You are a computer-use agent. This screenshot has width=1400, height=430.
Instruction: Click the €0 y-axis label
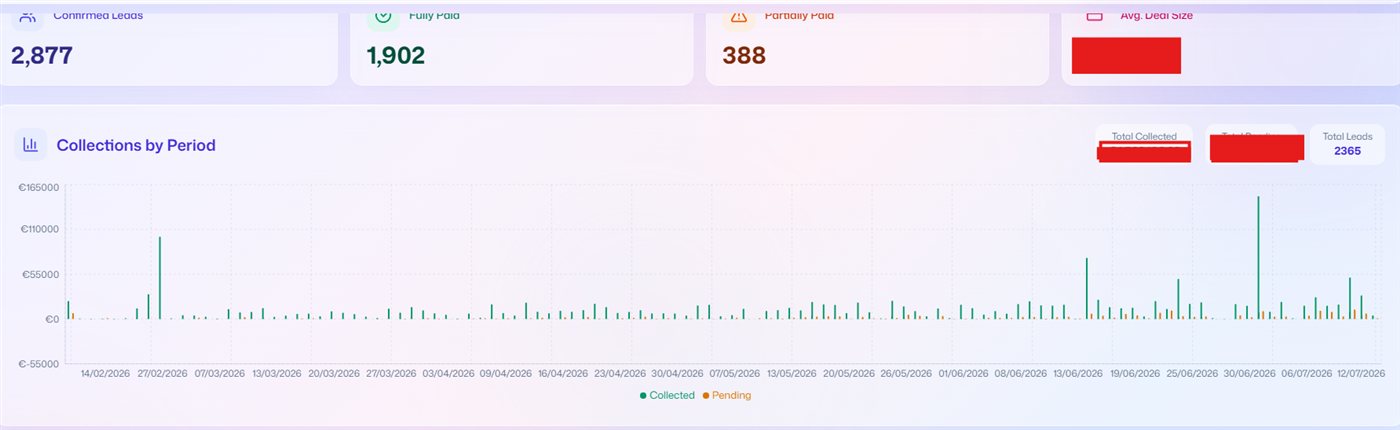click(x=52, y=319)
